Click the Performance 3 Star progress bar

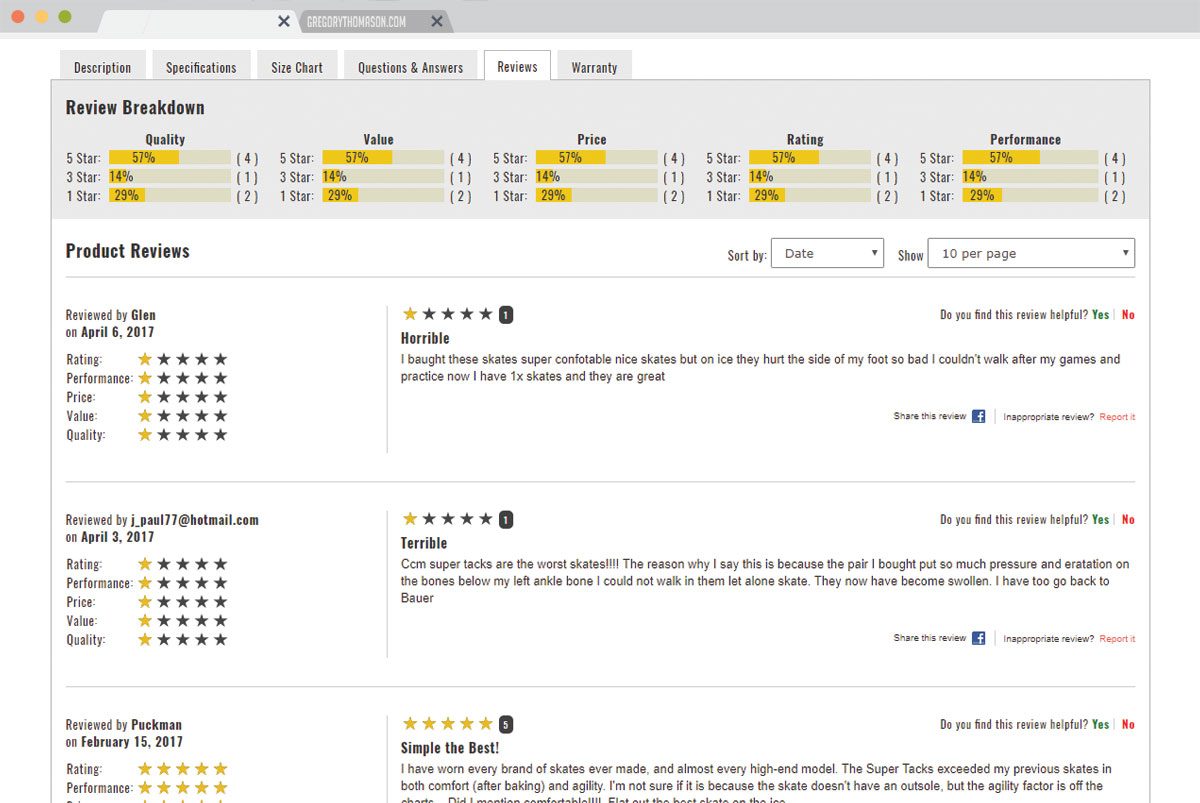pyautogui.click(x=1030, y=177)
